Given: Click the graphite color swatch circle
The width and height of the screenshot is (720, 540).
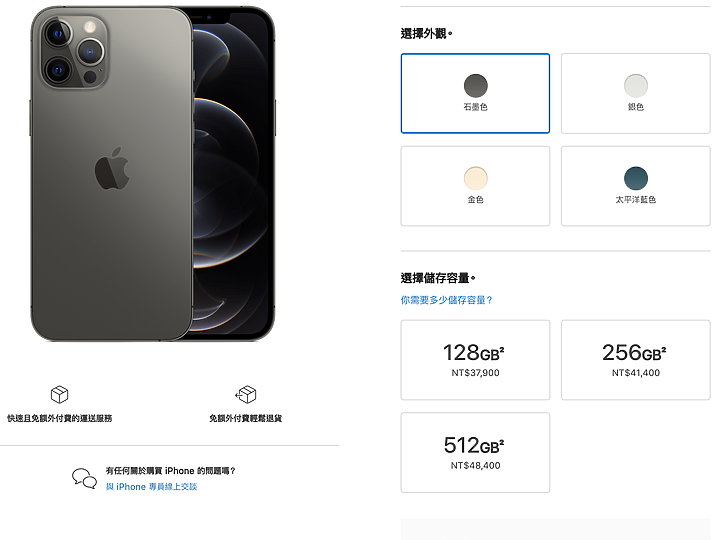Looking at the screenshot, I should (475, 85).
